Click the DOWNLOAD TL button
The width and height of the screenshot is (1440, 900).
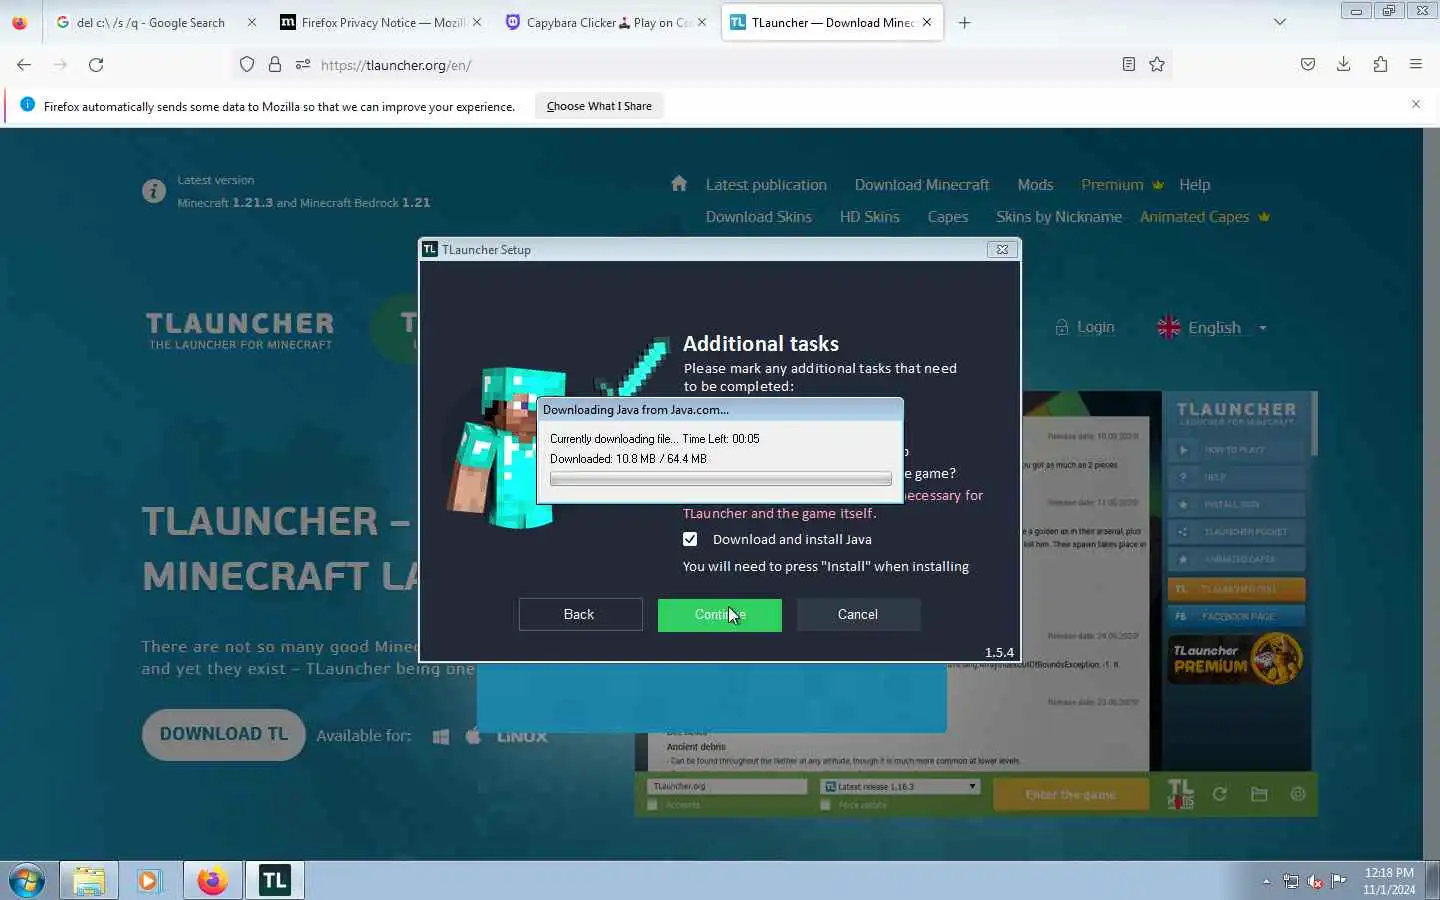point(224,734)
